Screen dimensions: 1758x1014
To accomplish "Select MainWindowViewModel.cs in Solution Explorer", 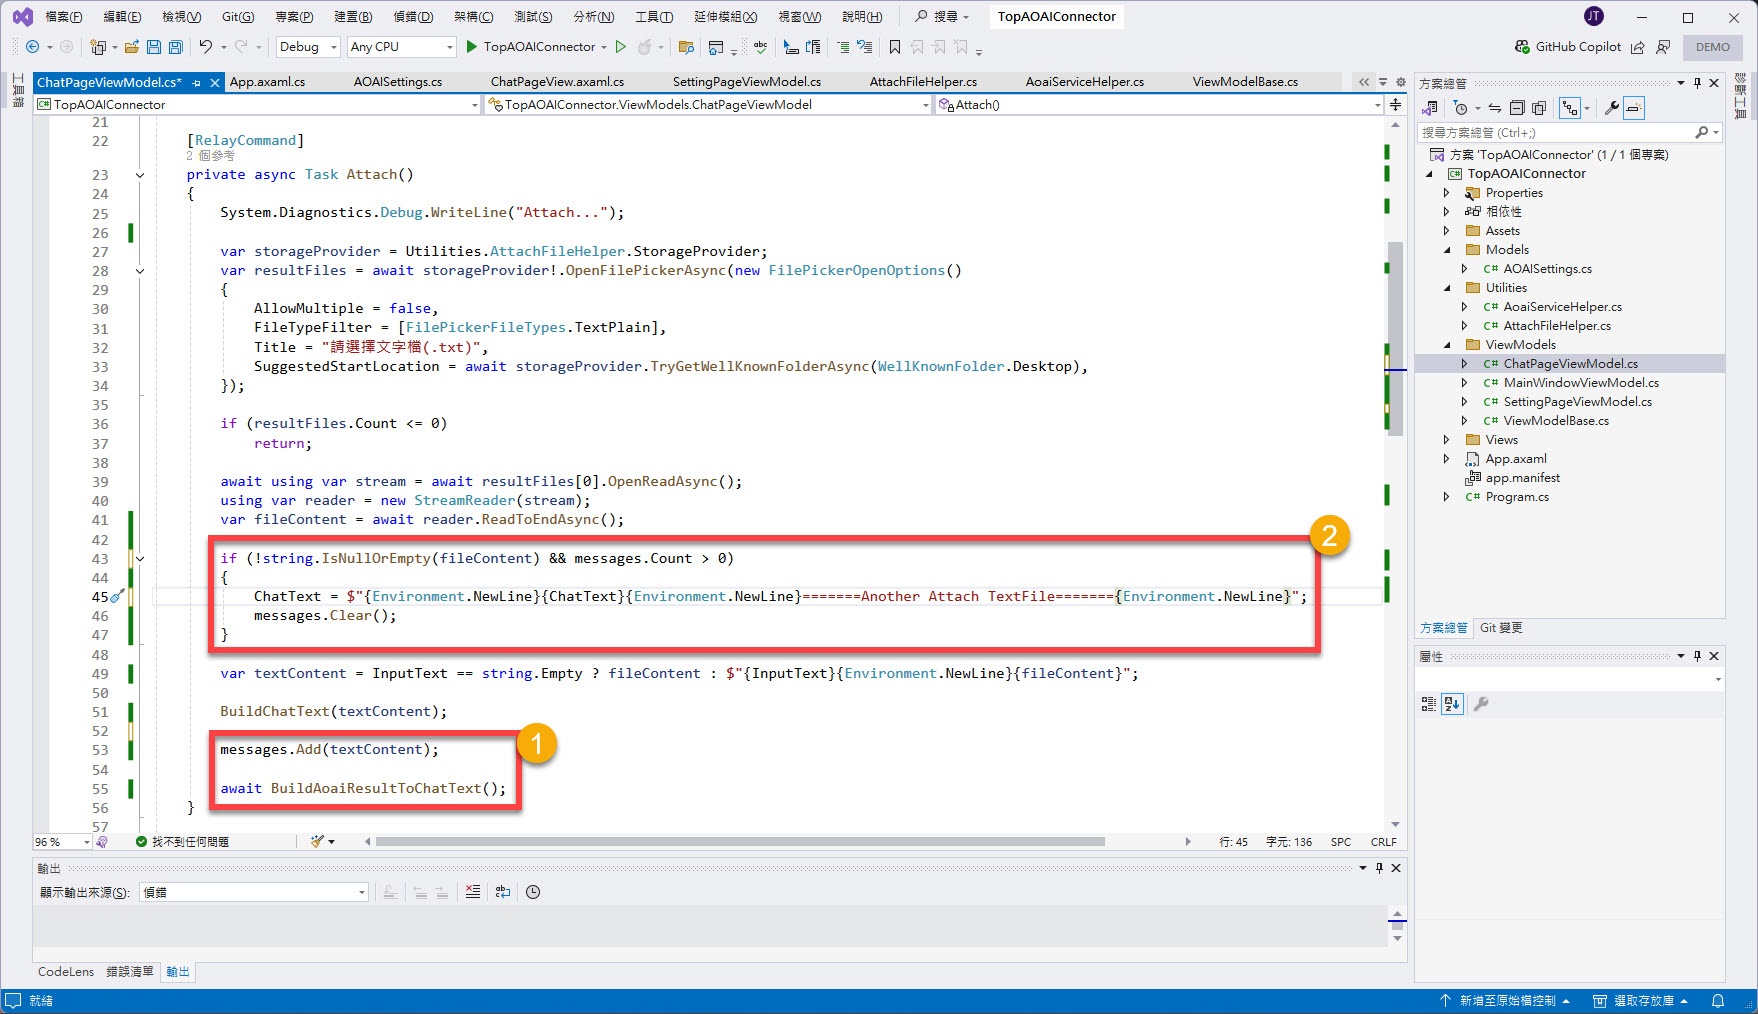I will coord(1581,383).
